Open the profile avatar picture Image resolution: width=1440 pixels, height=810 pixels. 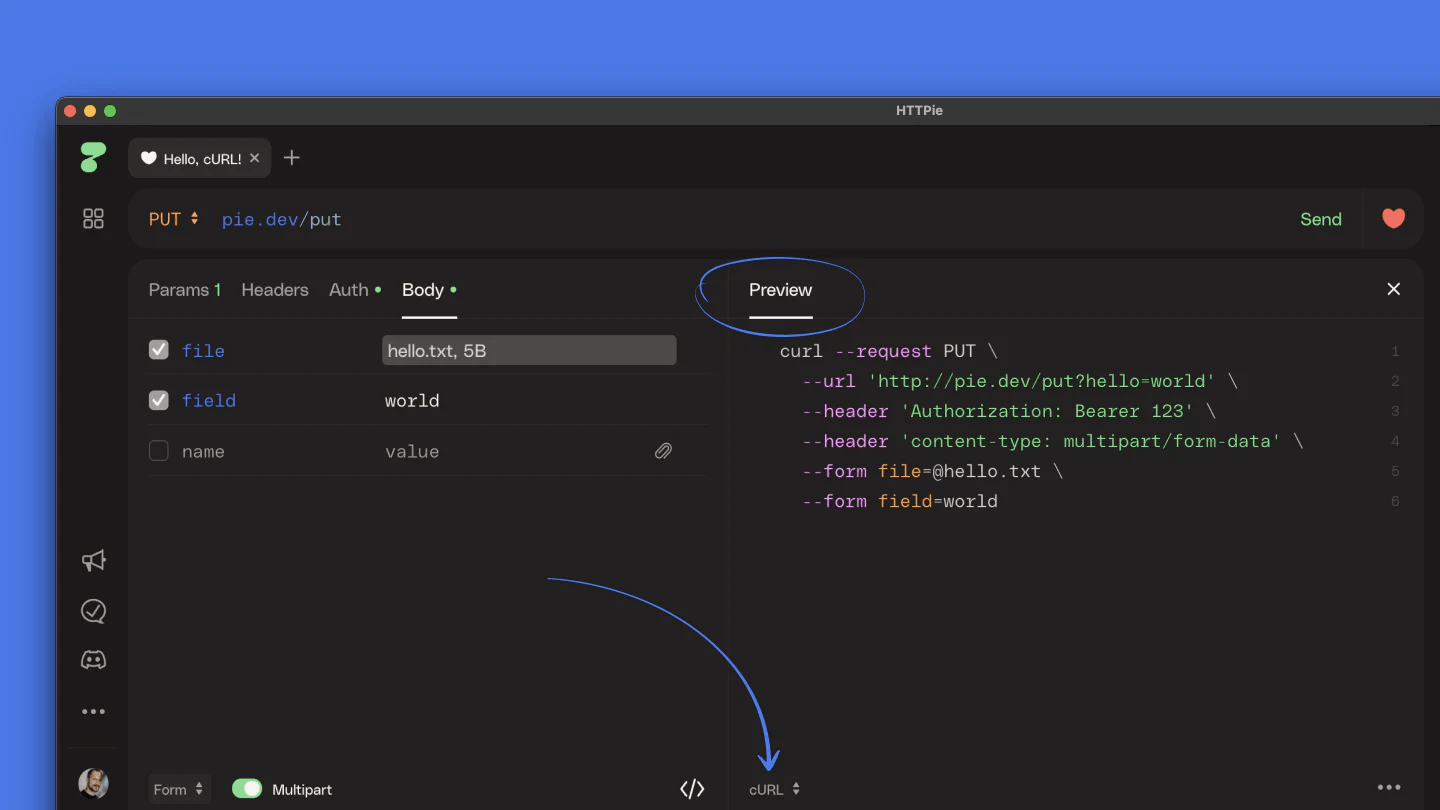tap(93, 783)
